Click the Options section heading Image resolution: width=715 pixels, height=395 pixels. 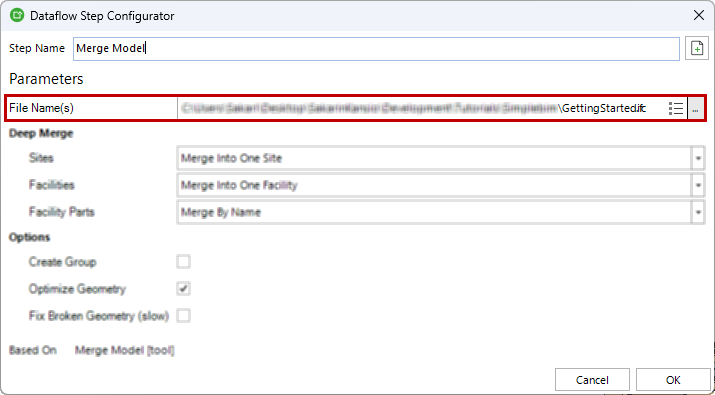(x=30, y=238)
